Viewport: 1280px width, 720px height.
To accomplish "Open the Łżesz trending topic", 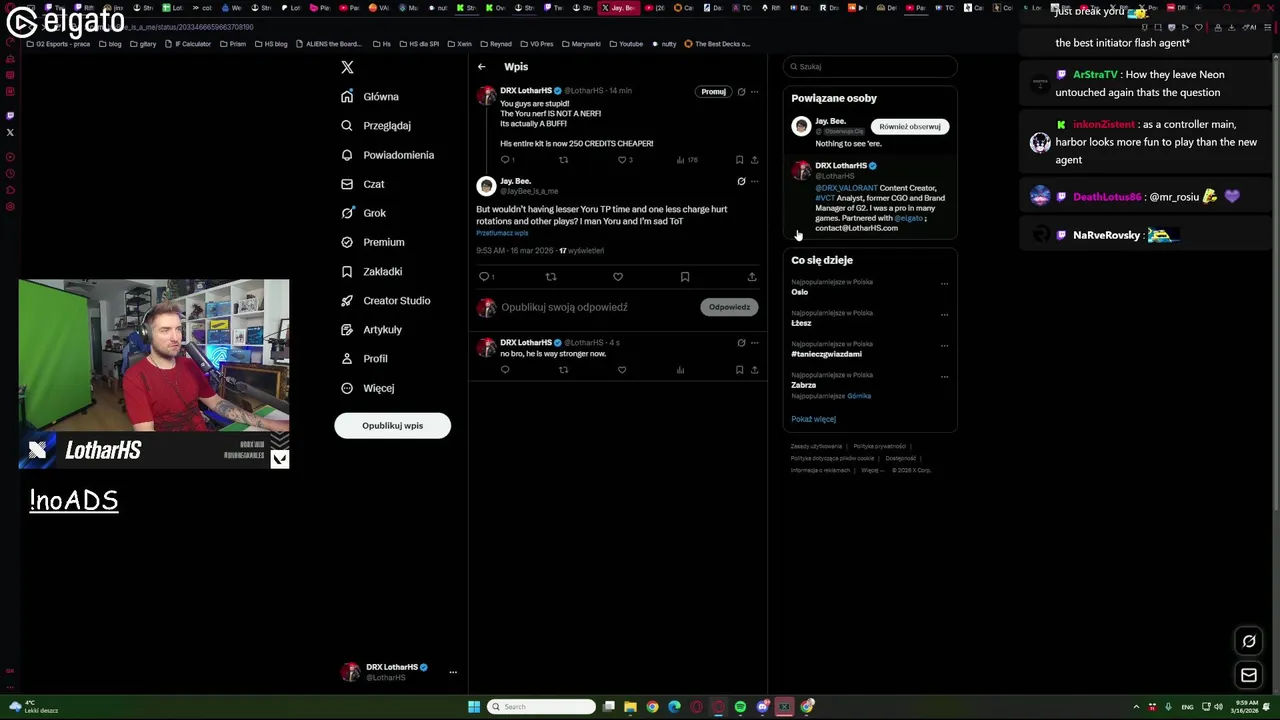I will pos(801,323).
